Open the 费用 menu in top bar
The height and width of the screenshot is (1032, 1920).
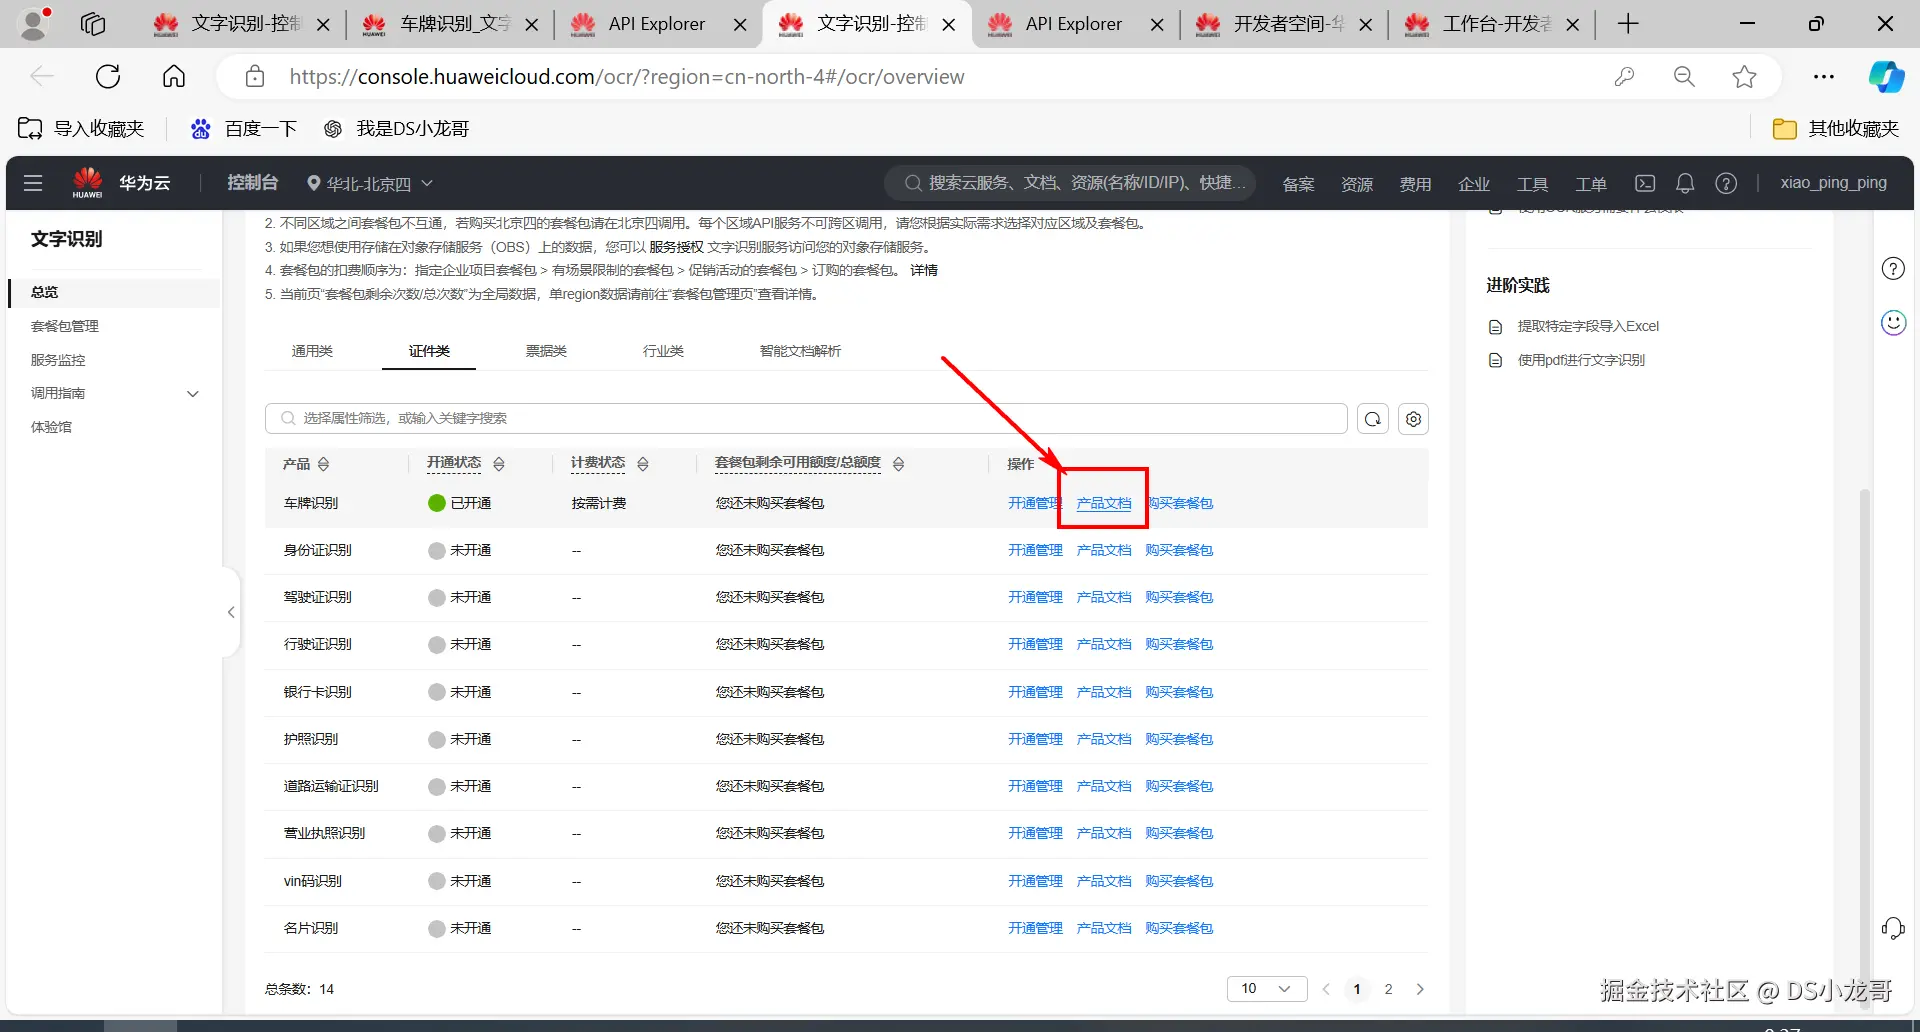tap(1415, 184)
